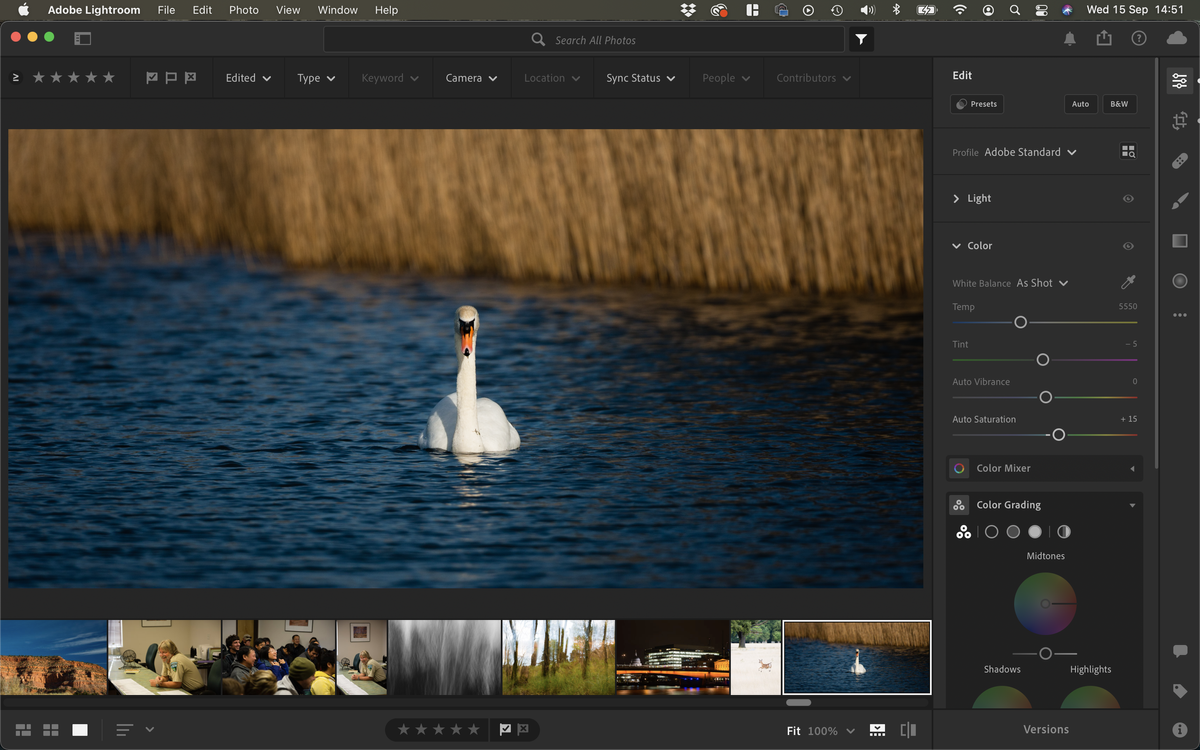Click the Share icon in top bar
The width and height of the screenshot is (1200, 750).
tap(1104, 38)
